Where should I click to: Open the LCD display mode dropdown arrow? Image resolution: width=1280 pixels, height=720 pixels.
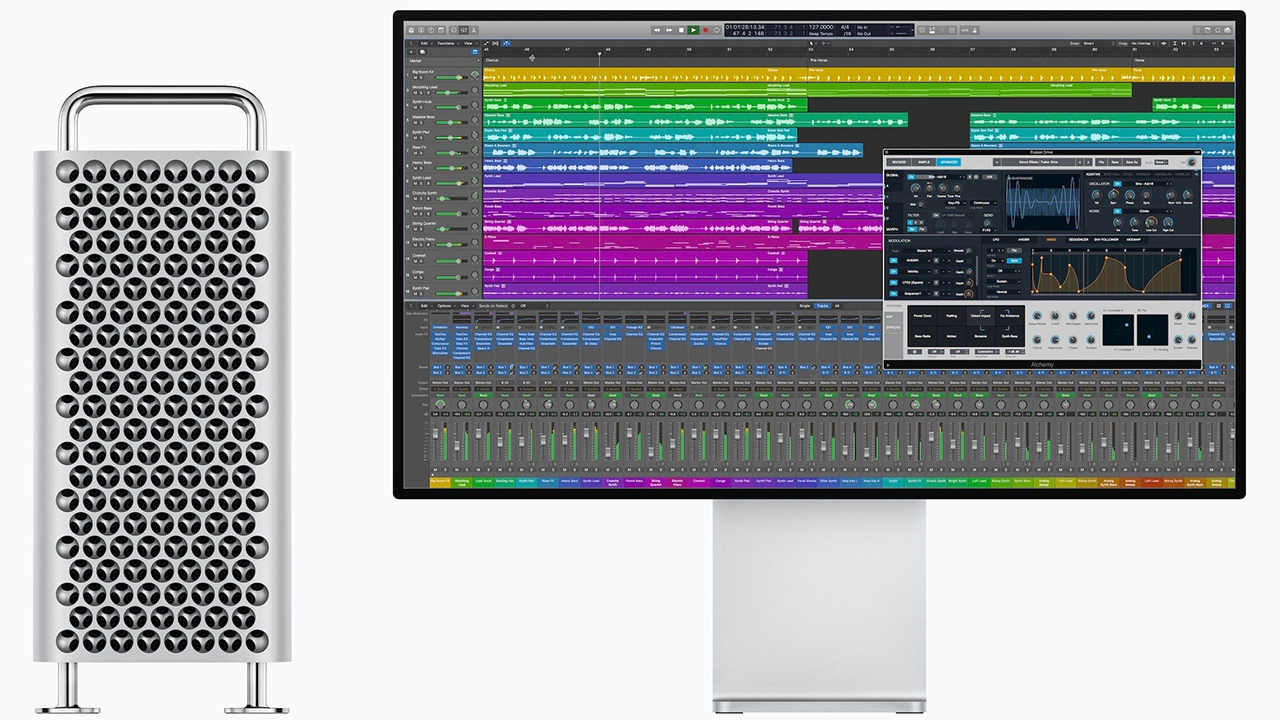point(913,30)
